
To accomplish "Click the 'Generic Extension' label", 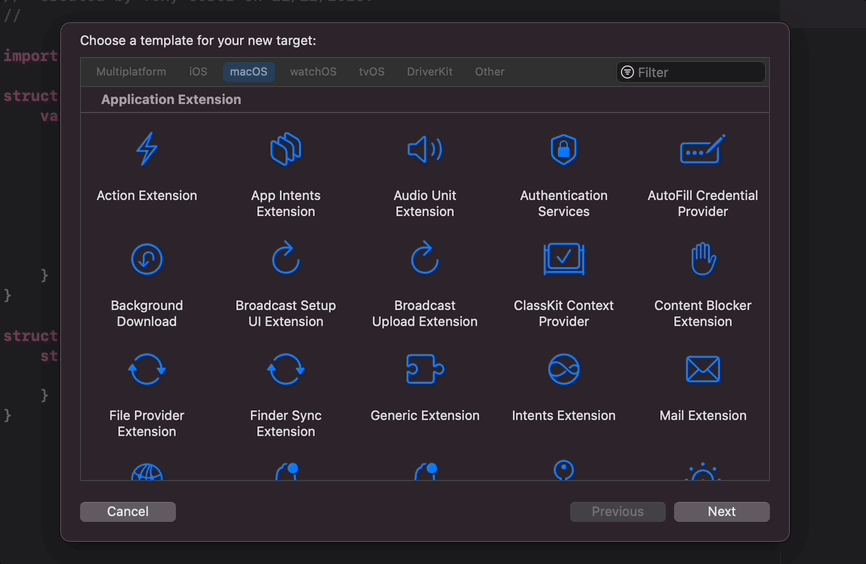I will click(x=425, y=415).
